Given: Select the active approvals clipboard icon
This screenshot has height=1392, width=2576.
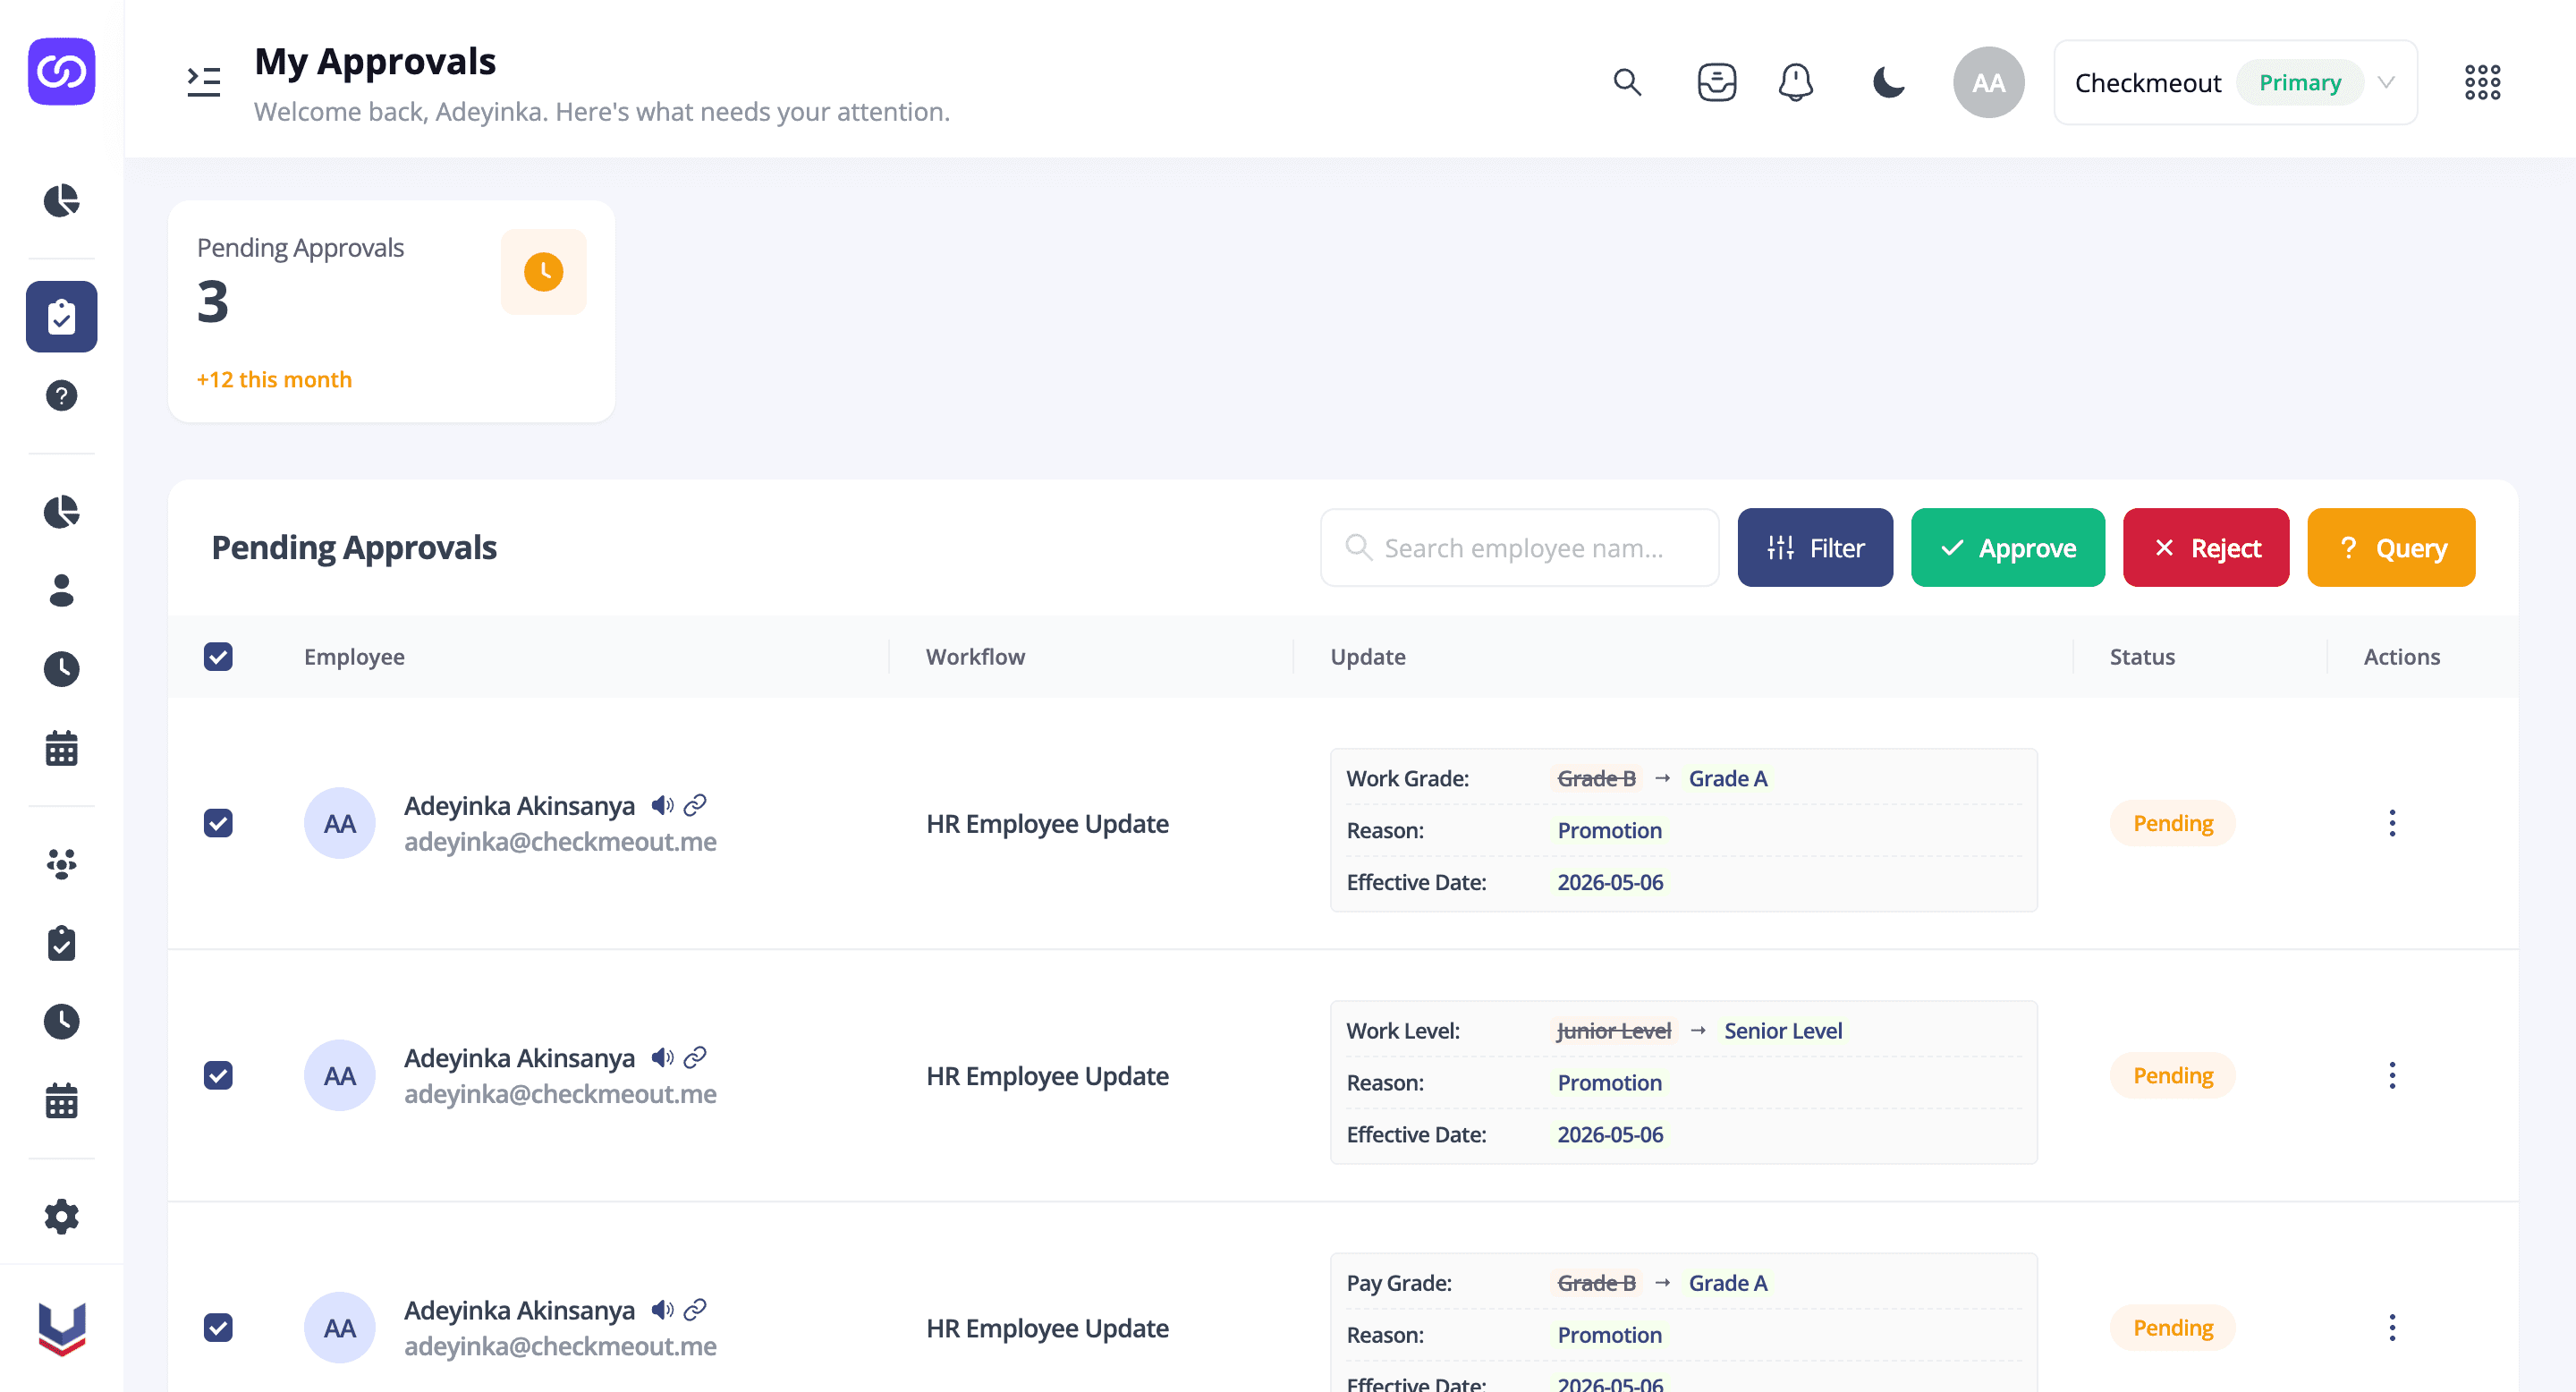Looking at the screenshot, I should click(x=61, y=317).
